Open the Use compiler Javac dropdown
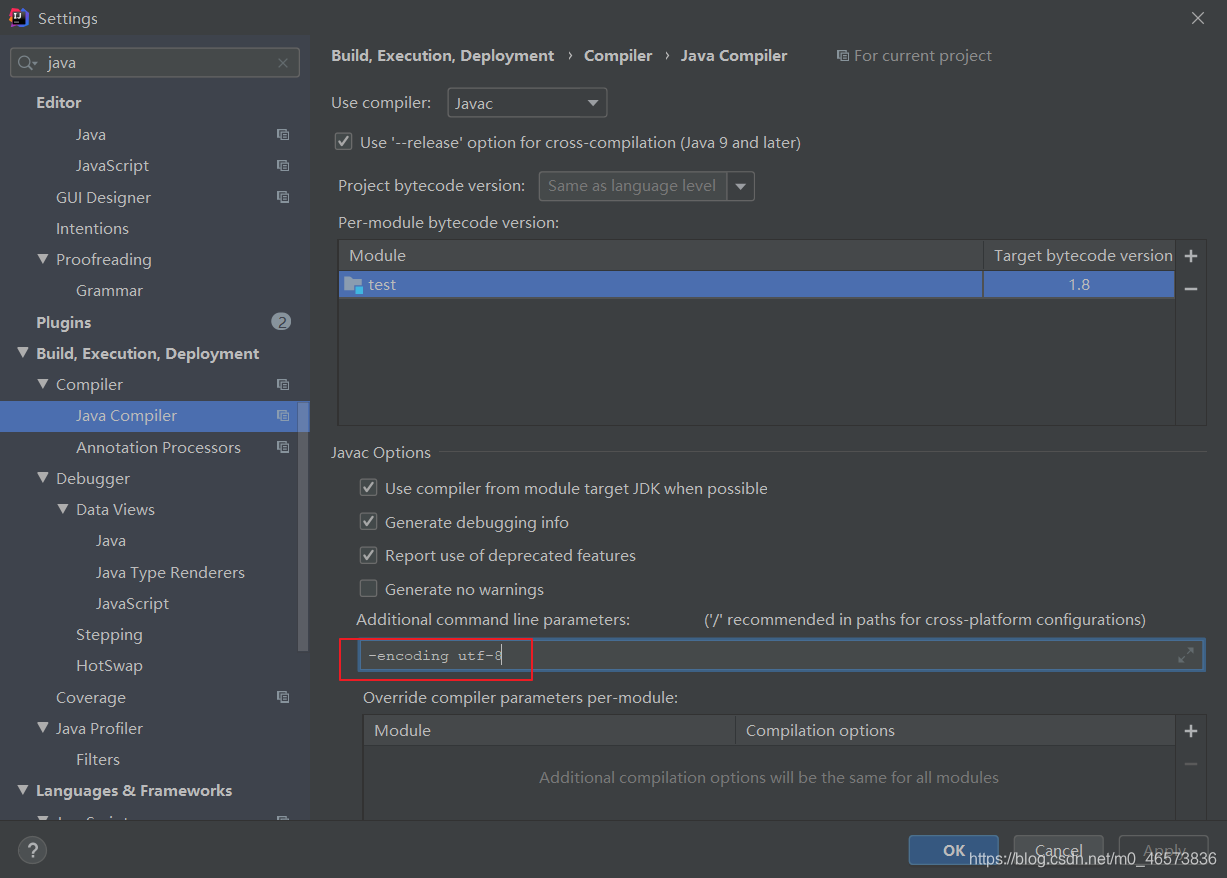Viewport: 1227px width, 878px height. tap(527, 103)
